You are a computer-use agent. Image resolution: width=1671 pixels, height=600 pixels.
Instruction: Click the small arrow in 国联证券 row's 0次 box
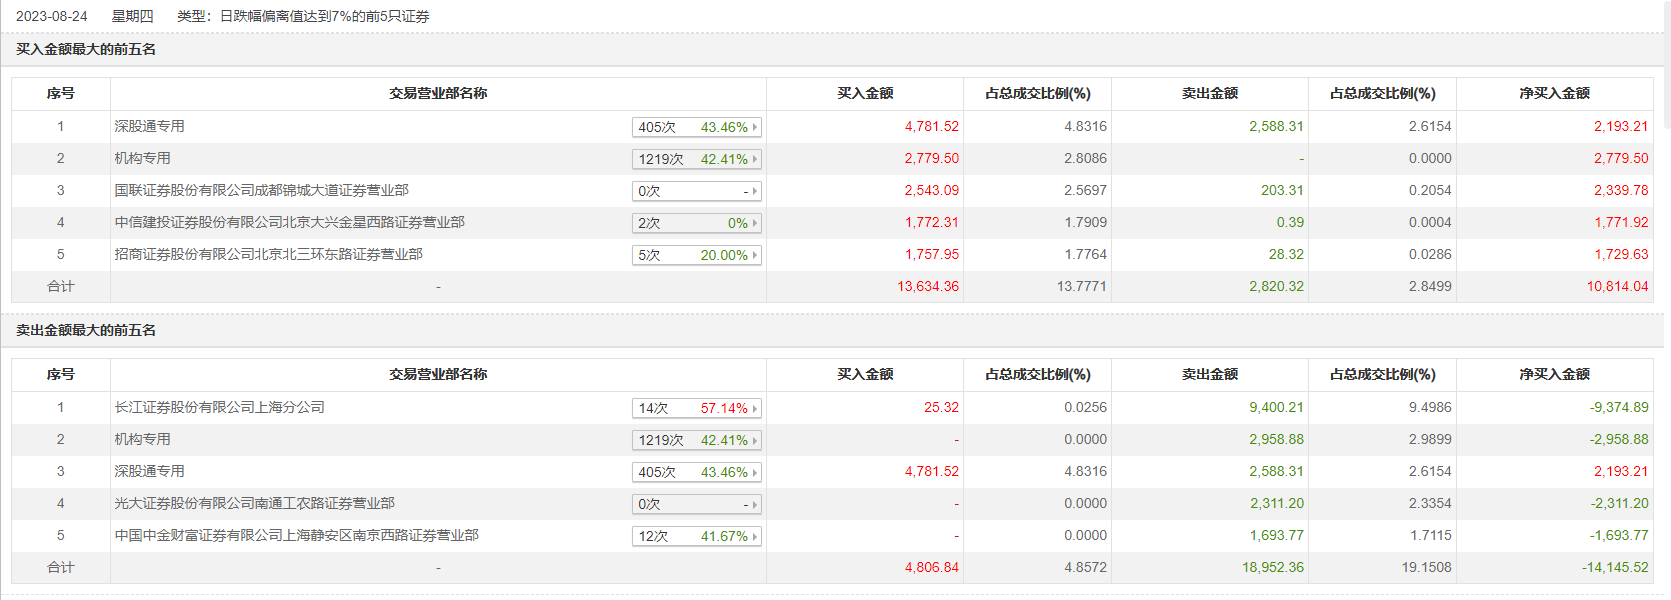tap(754, 191)
